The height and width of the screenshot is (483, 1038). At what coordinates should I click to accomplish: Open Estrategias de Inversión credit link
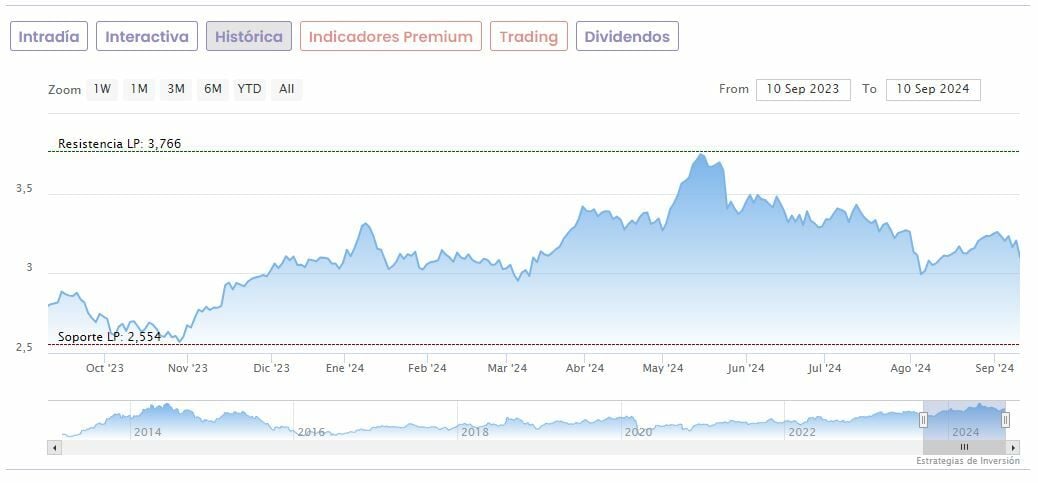pos(967,461)
